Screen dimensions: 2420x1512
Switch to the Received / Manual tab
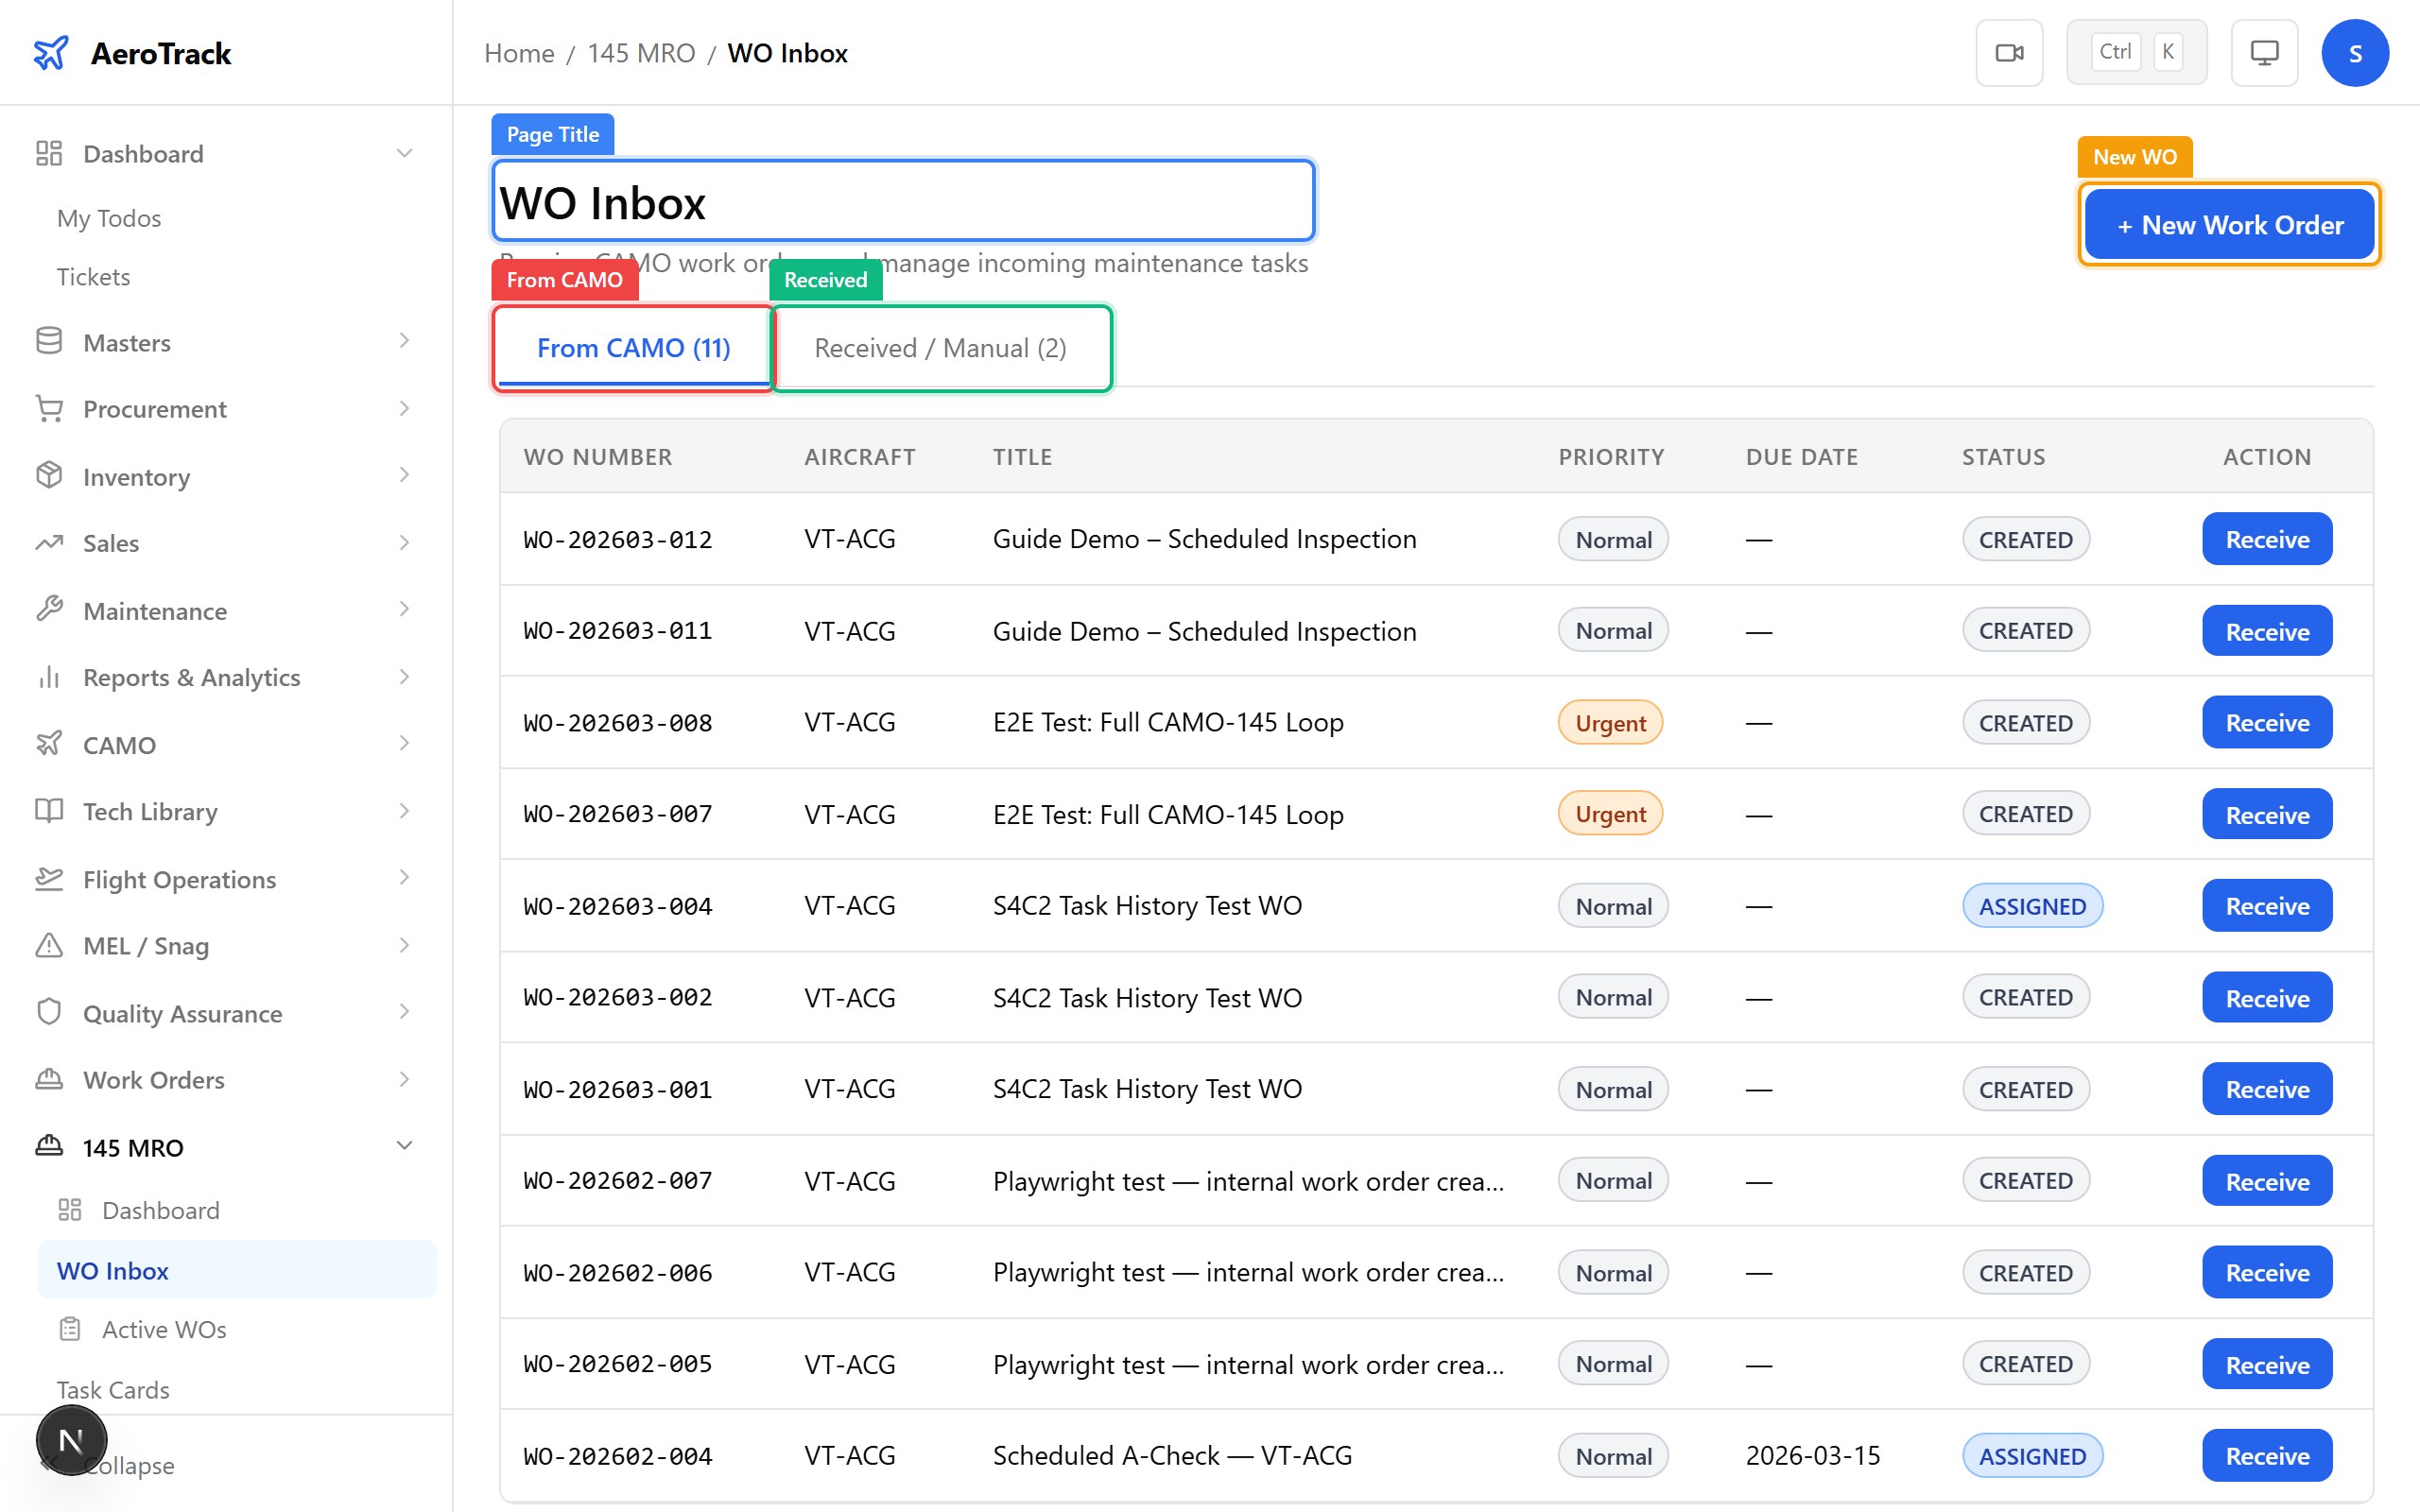coord(940,348)
